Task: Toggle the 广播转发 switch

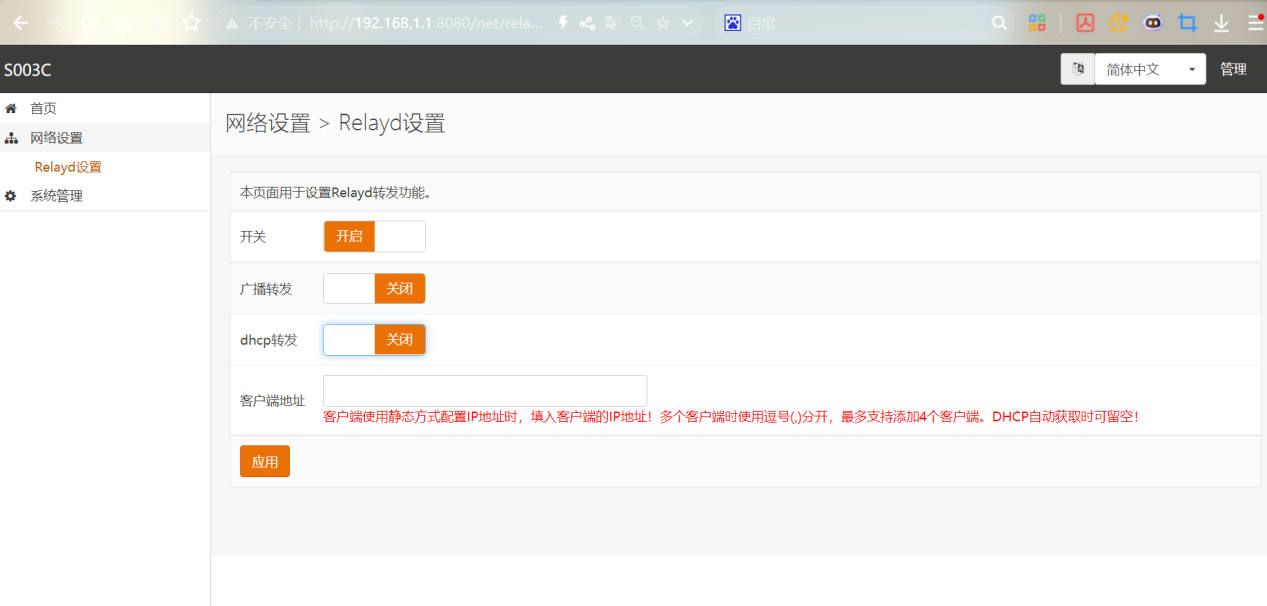Action: point(374,289)
